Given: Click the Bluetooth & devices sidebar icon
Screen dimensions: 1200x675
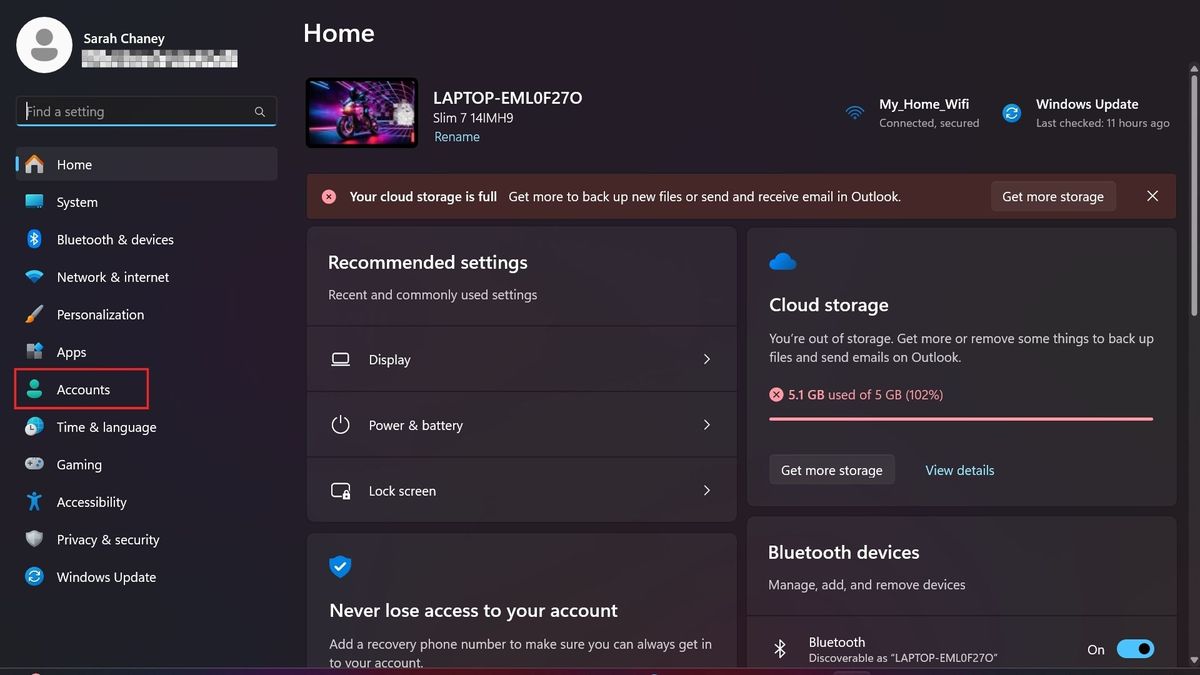Looking at the screenshot, I should [x=35, y=239].
